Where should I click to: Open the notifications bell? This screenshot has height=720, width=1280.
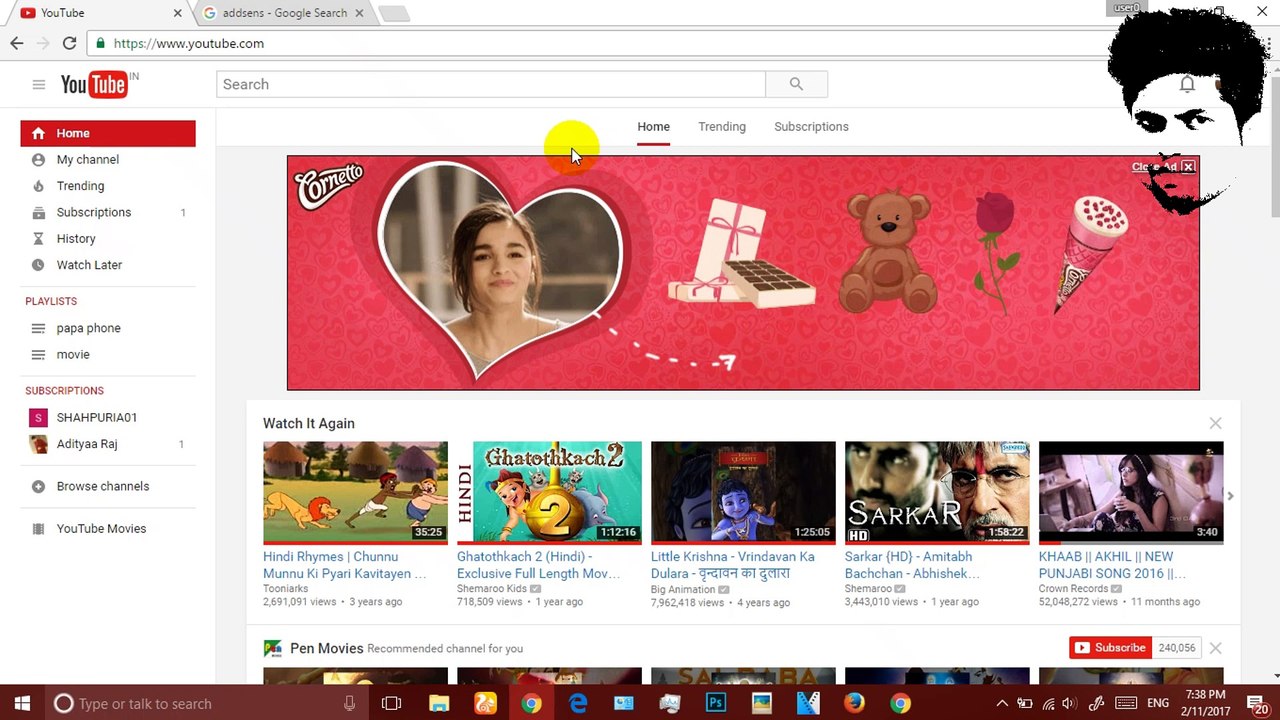1187,84
